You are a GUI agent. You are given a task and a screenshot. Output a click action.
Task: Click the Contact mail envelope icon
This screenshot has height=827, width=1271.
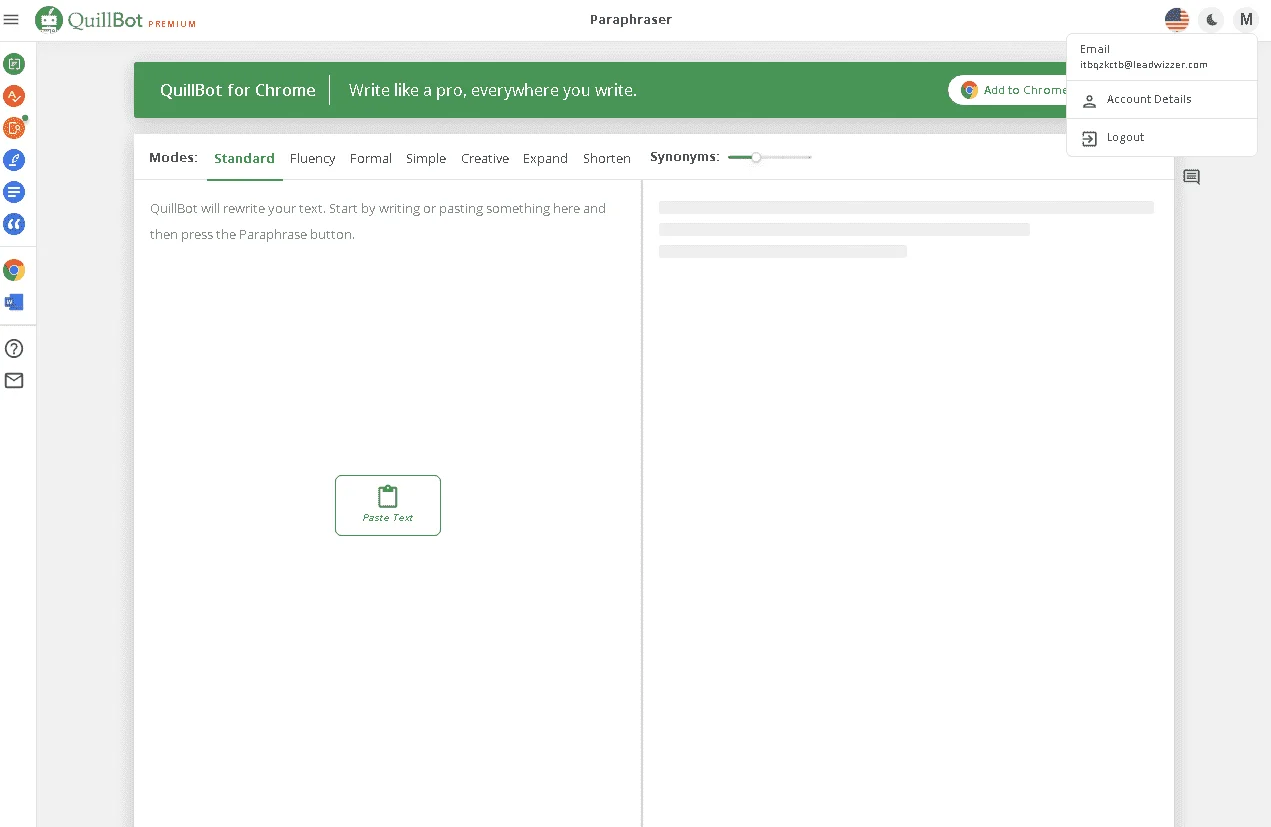click(14, 381)
